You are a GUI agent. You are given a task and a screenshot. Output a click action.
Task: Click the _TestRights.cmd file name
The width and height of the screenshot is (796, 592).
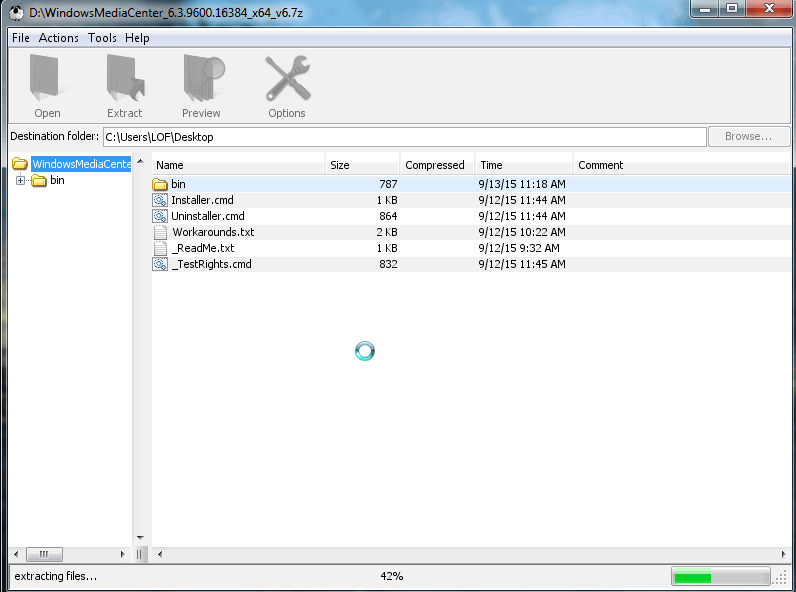[211, 264]
